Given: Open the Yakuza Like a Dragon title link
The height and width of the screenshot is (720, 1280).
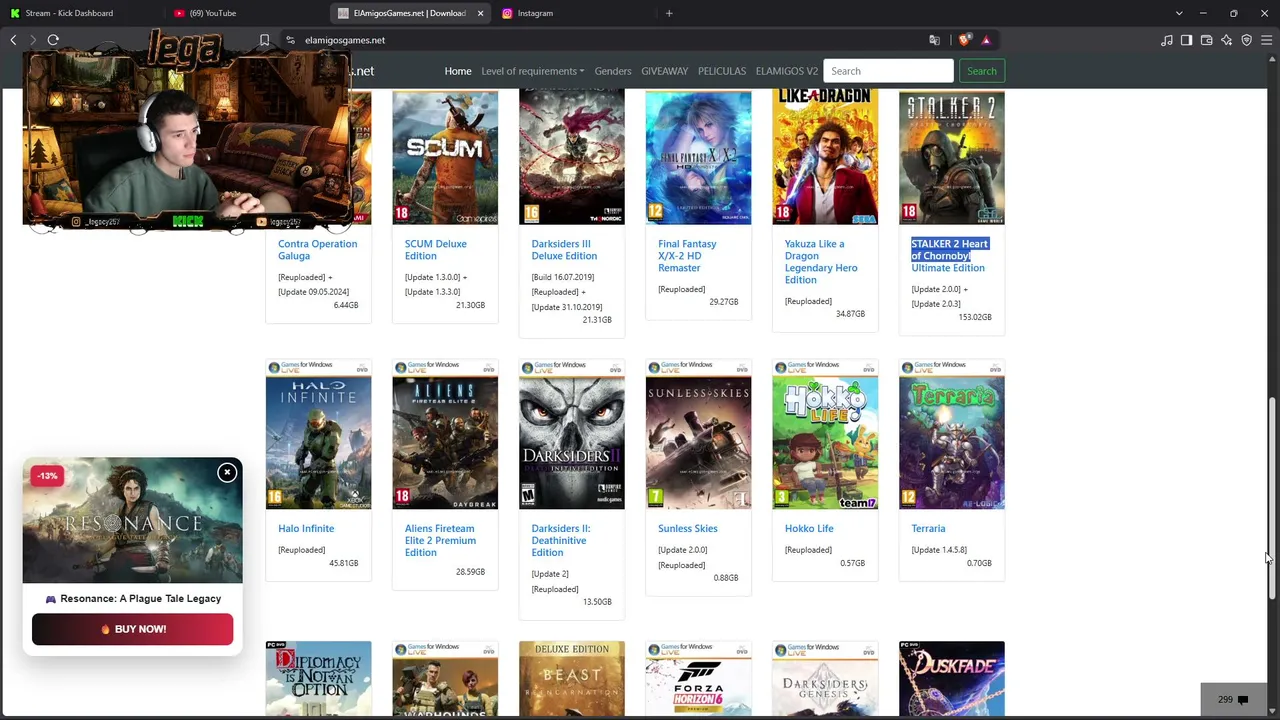Looking at the screenshot, I should [x=821, y=262].
